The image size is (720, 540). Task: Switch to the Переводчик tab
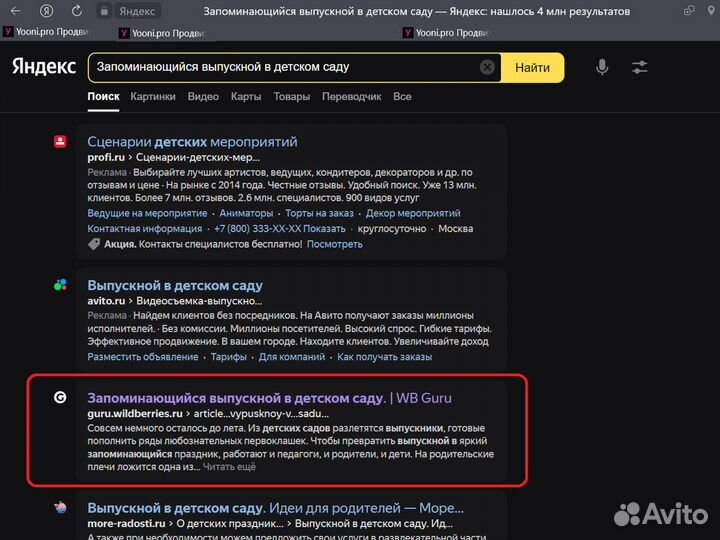[351, 96]
